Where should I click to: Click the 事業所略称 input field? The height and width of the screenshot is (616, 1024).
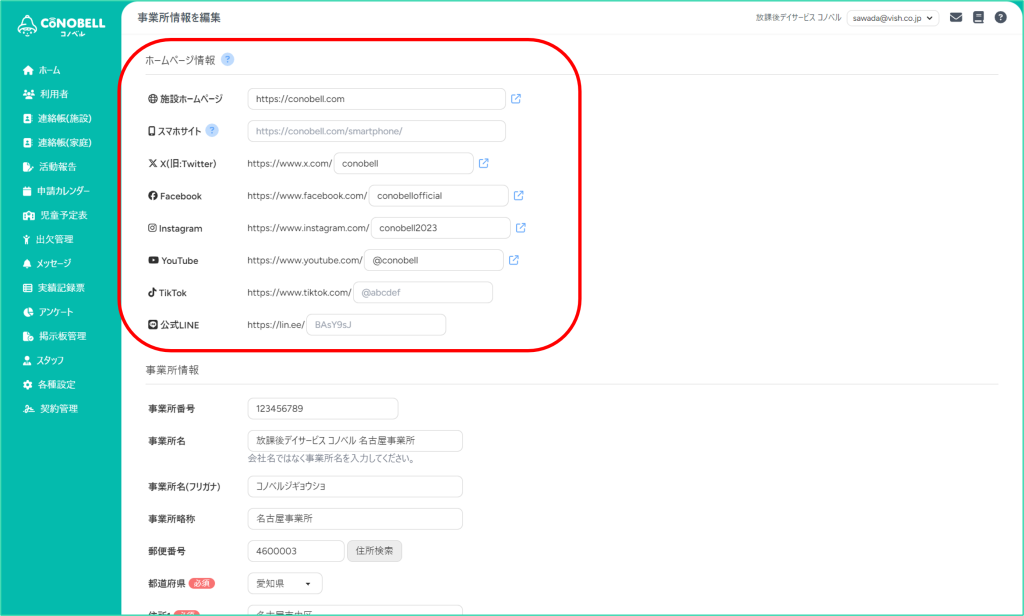[355, 519]
